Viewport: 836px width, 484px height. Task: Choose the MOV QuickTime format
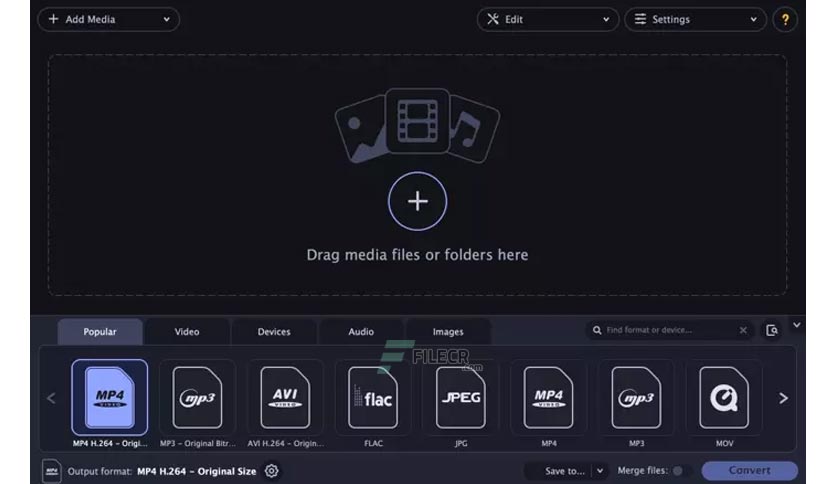click(724, 398)
